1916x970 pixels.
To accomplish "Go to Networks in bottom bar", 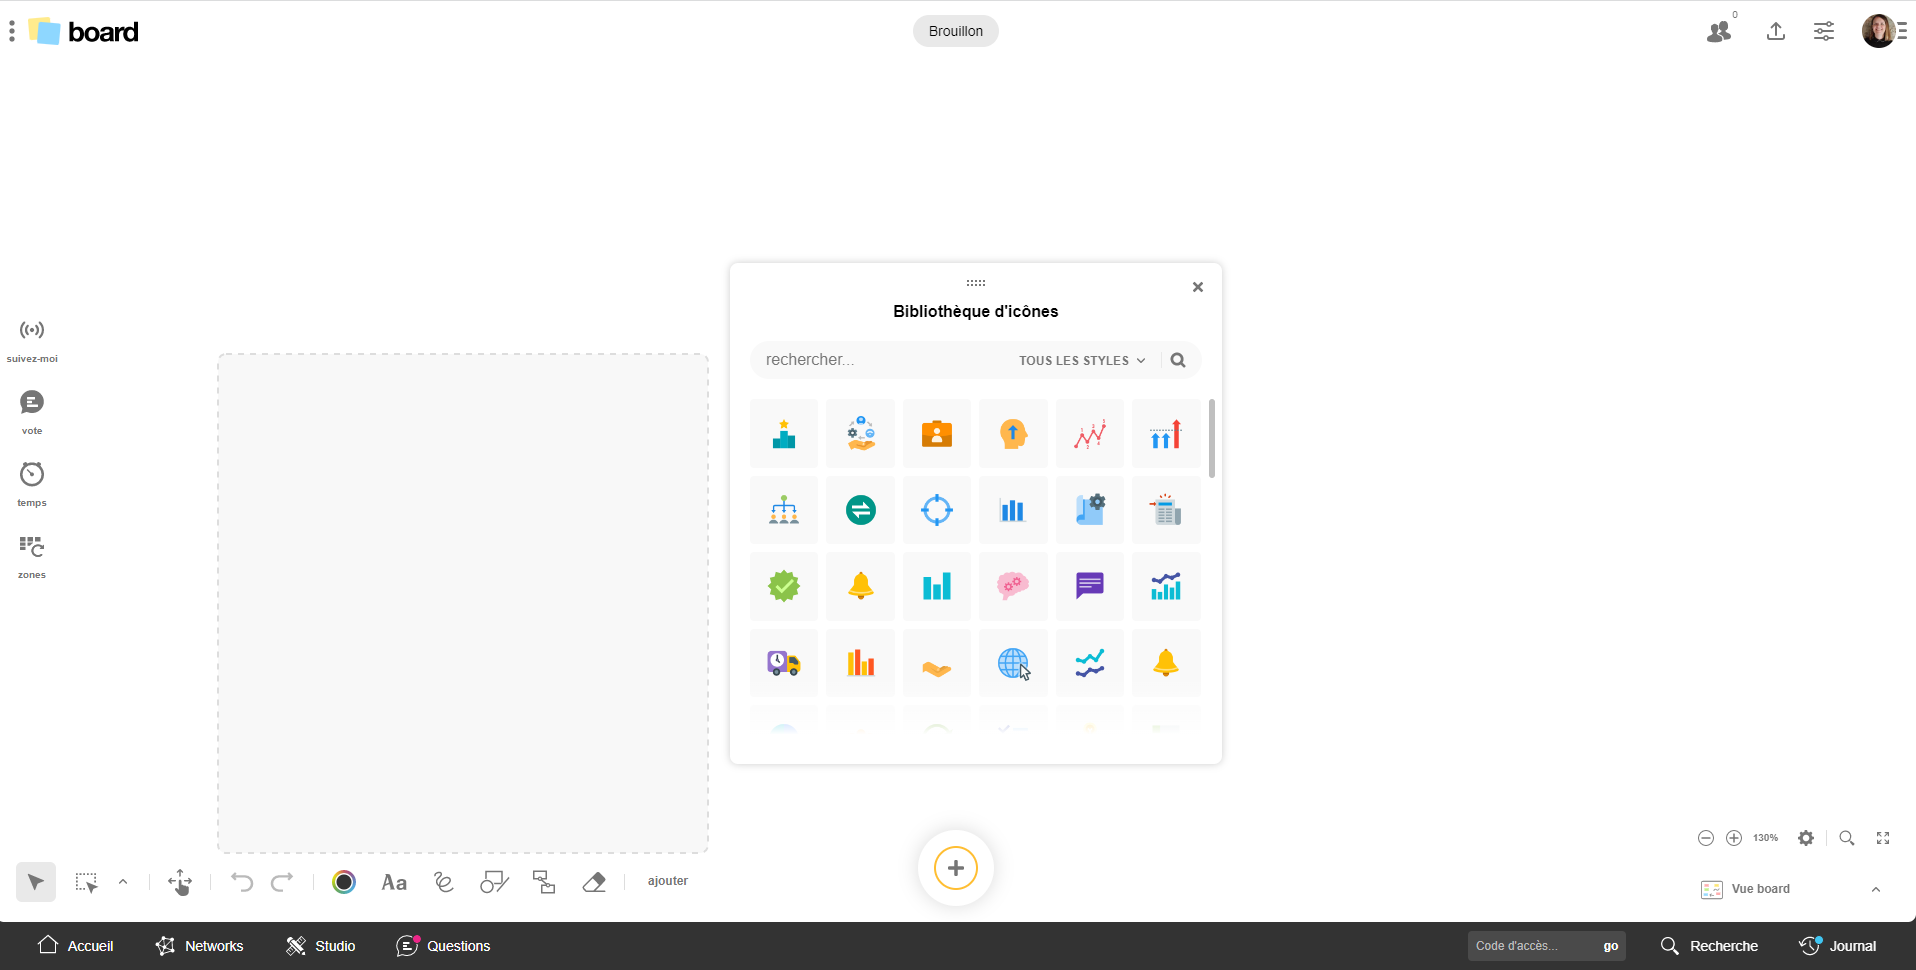I will pos(200,946).
